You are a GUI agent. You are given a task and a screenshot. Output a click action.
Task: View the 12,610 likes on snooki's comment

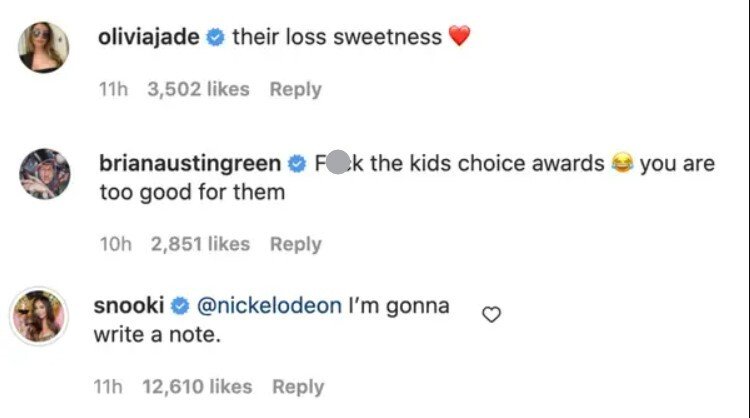click(x=197, y=387)
